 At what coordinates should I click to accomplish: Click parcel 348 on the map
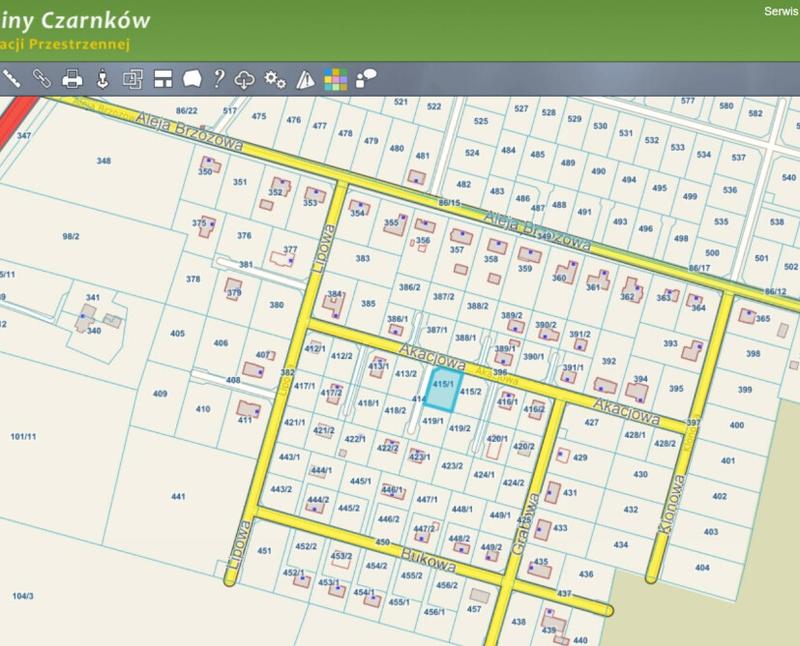[x=103, y=160]
